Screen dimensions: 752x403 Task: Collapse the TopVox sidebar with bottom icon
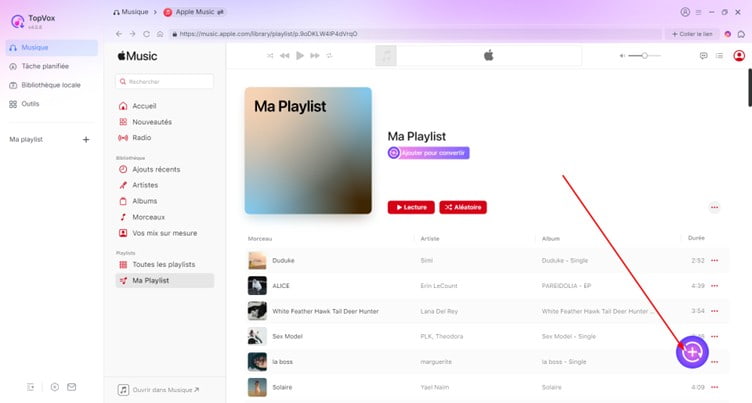pyautogui.click(x=31, y=387)
